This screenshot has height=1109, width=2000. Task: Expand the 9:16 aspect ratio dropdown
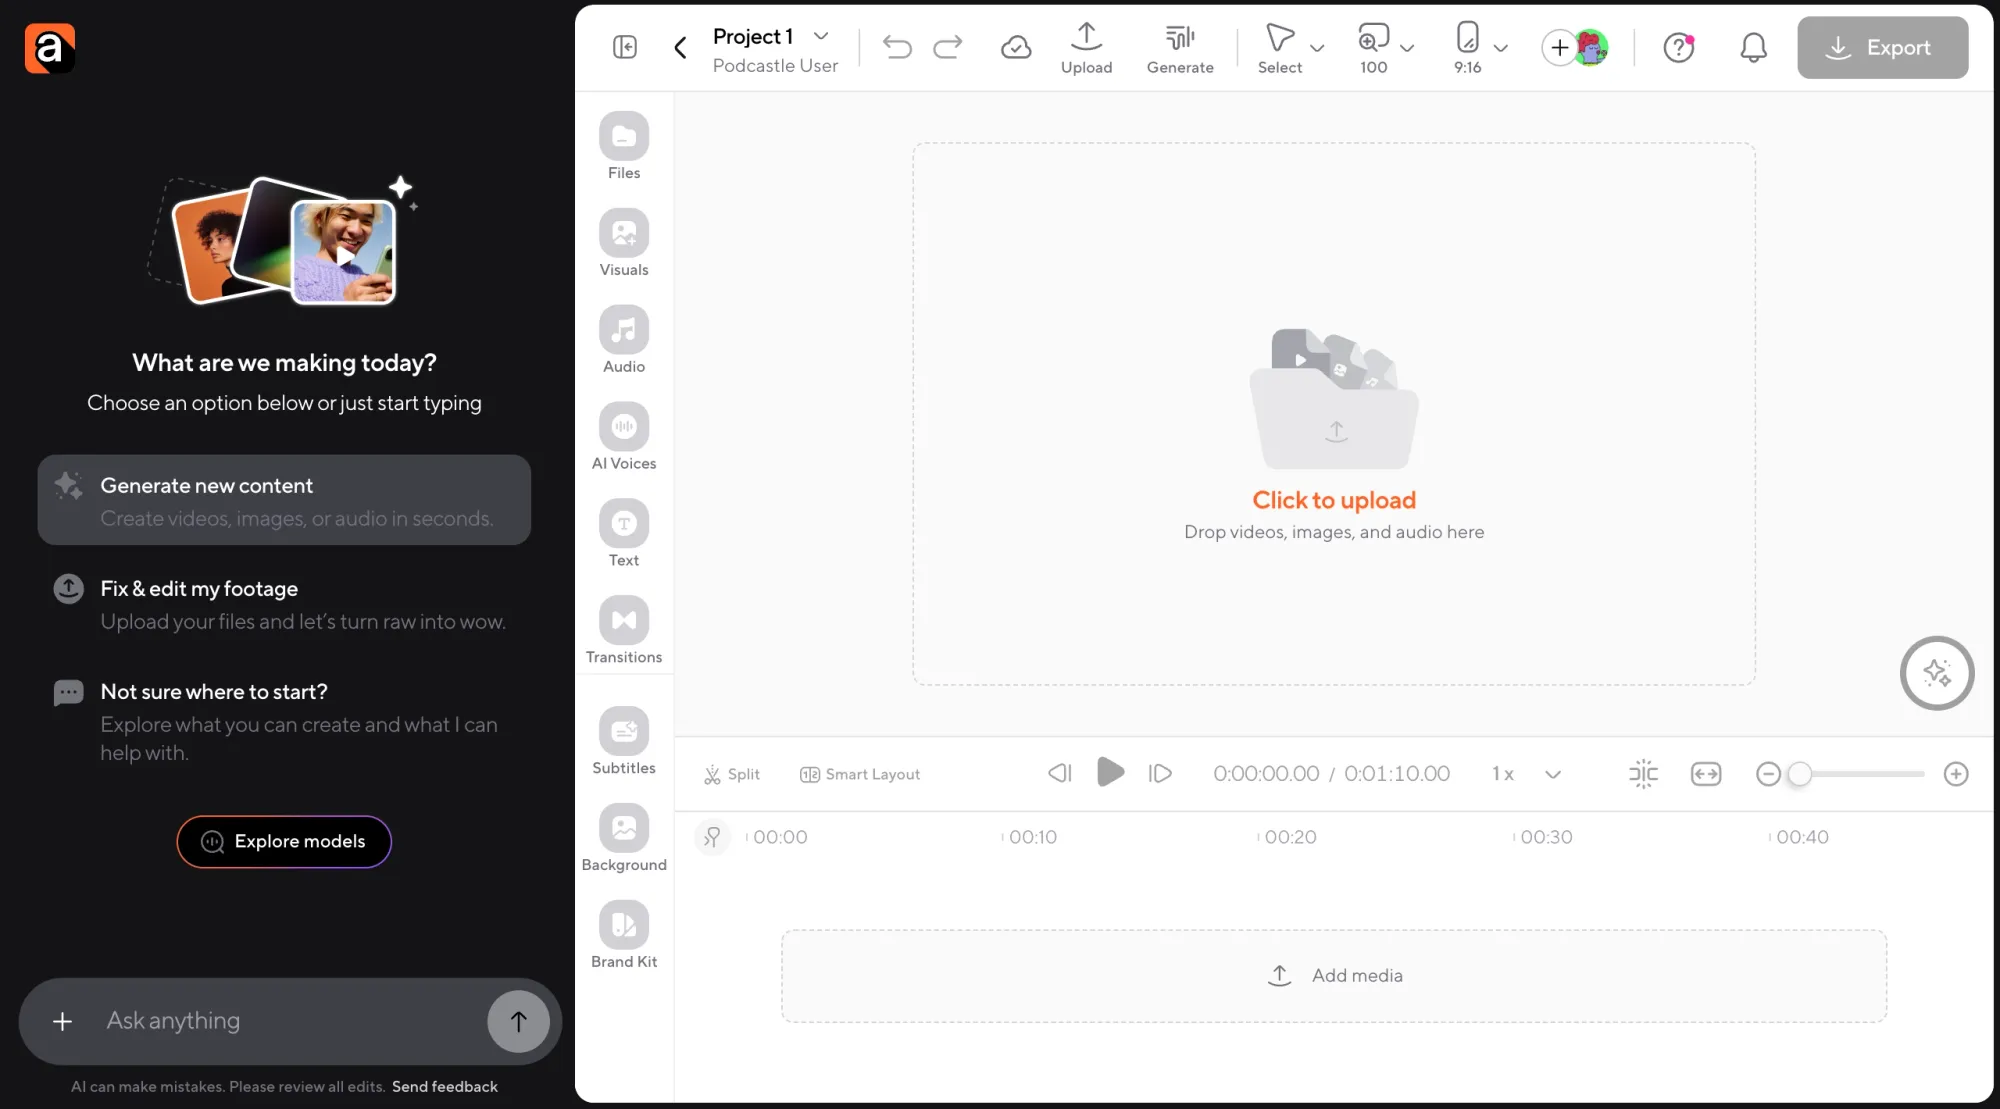pyautogui.click(x=1500, y=47)
